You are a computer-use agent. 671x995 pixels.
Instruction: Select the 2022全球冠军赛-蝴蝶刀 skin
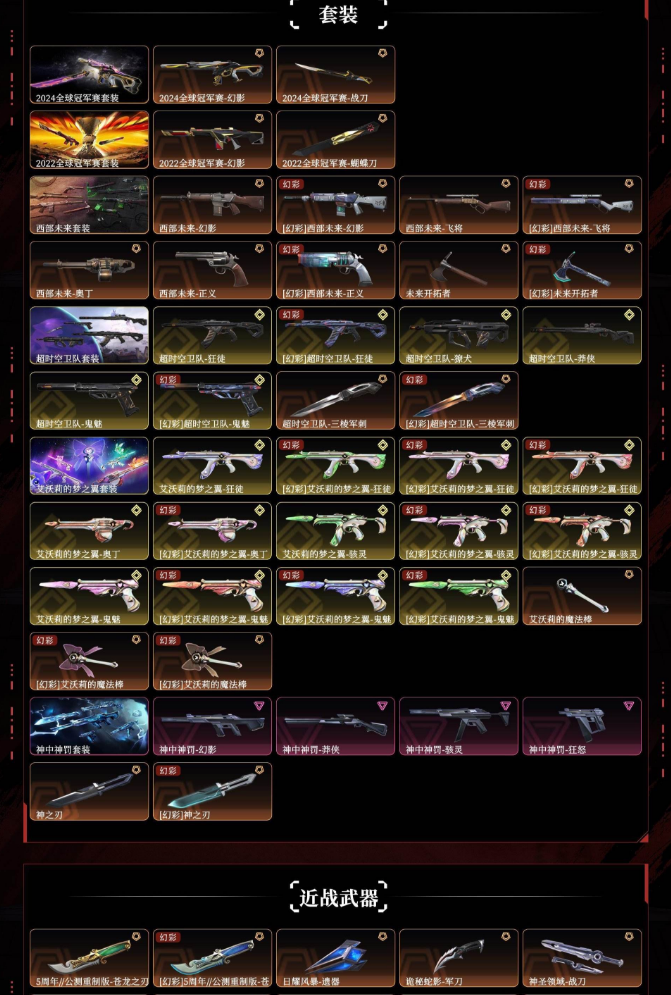[x=335, y=140]
